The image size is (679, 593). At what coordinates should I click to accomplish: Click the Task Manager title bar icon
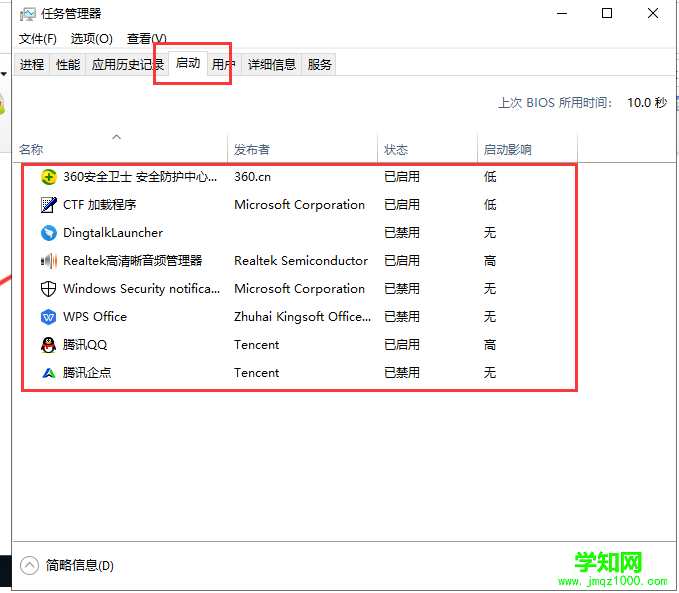27,14
